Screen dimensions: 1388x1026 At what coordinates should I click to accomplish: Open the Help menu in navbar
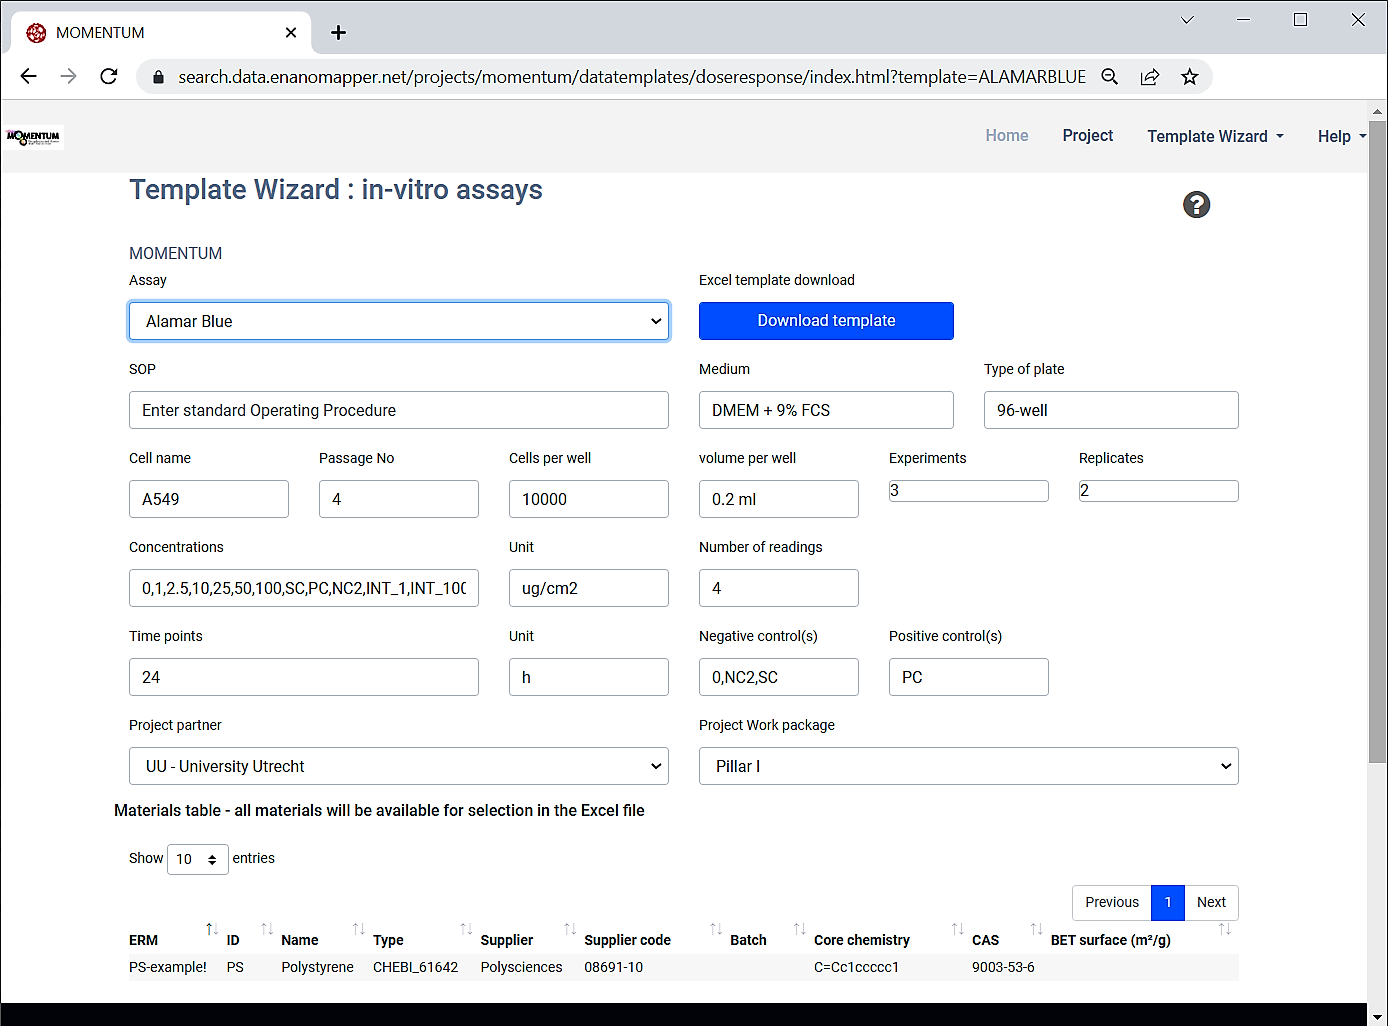(1341, 136)
